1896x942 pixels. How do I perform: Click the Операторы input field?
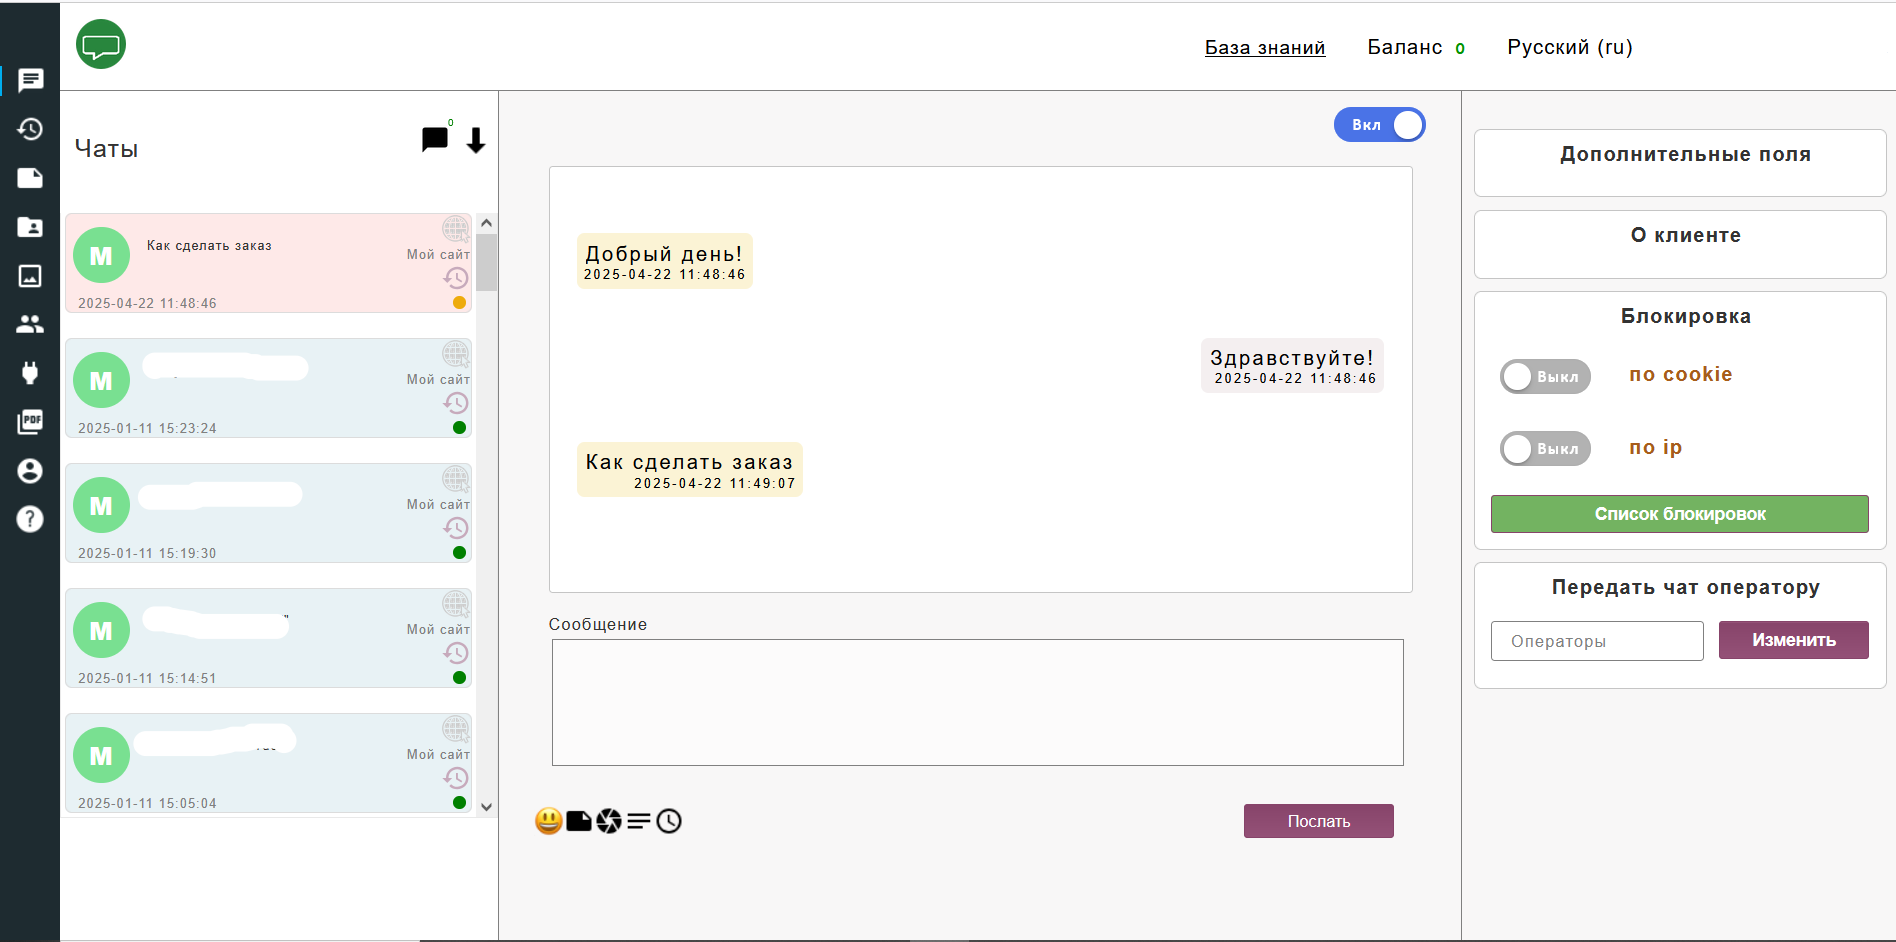pos(1596,641)
